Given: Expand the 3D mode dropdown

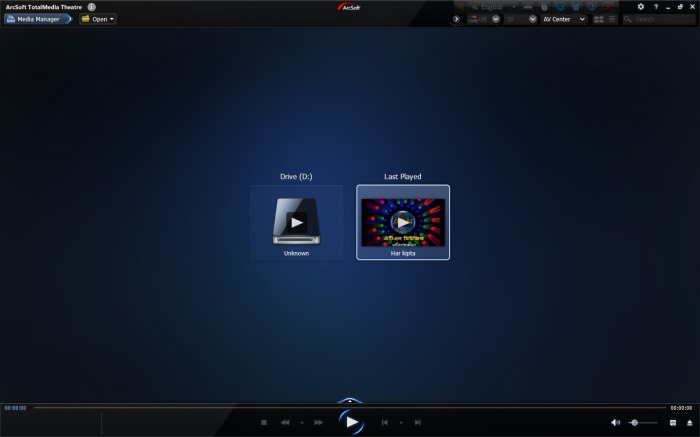Looking at the screenshot, I should point(532,19).
